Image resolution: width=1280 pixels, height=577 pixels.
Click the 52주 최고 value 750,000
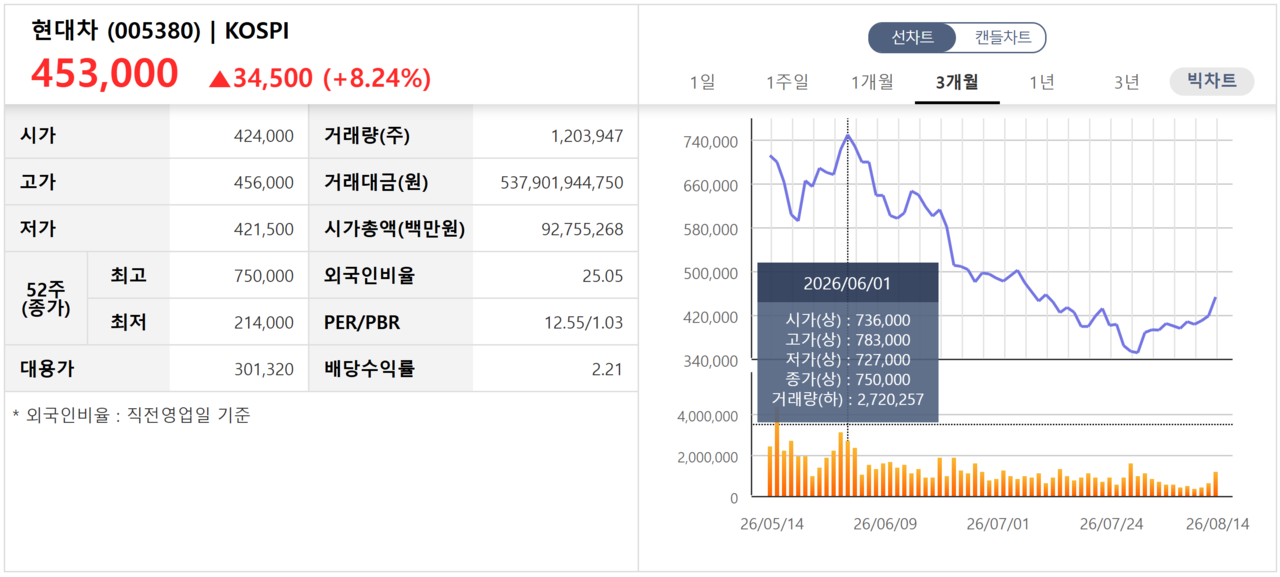[x=265, y=276]
